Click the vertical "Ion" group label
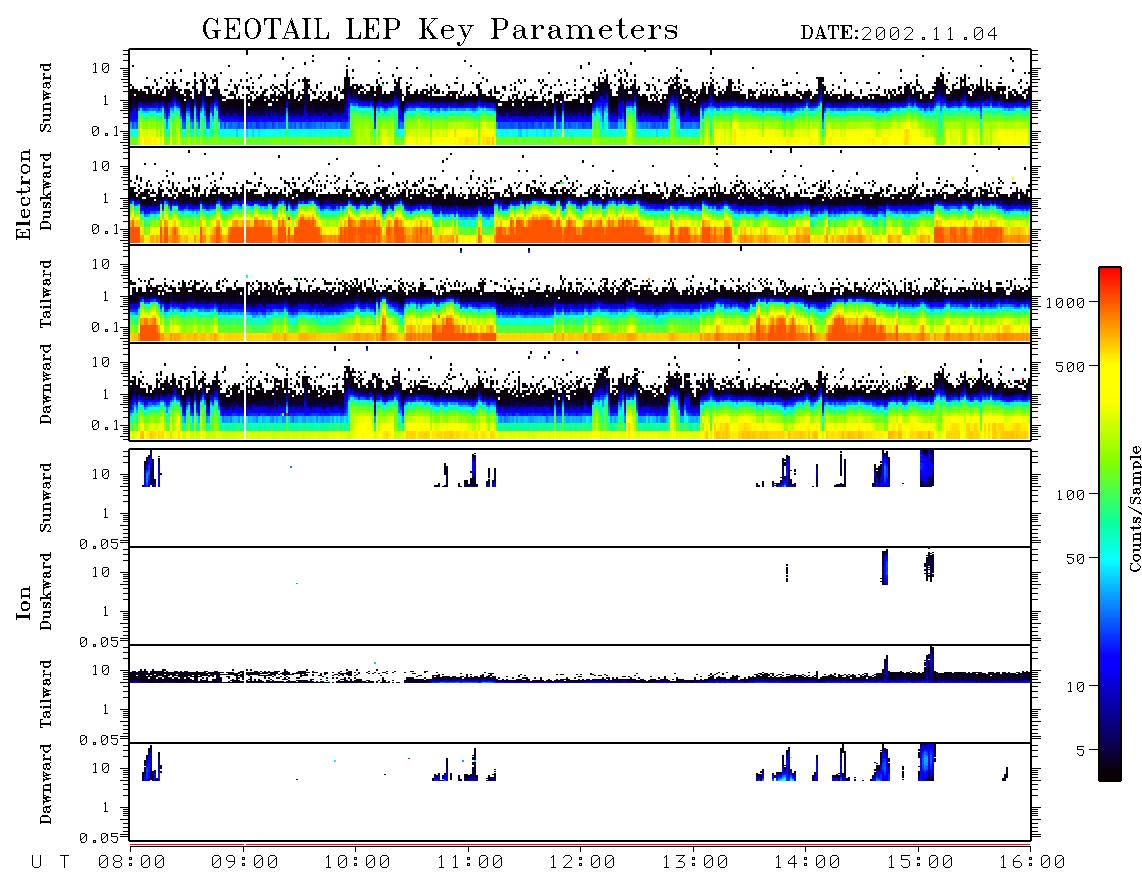 [24, 602]
